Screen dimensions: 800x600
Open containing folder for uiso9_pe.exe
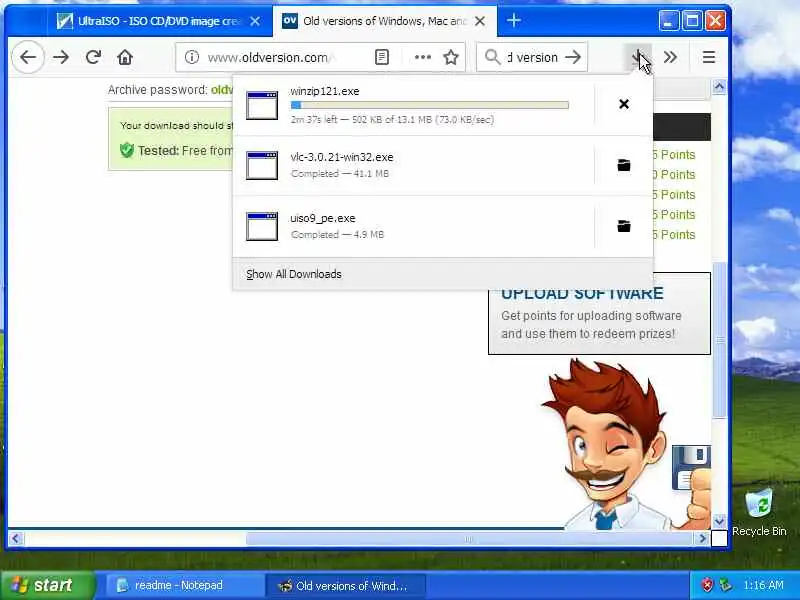(623, 226)
